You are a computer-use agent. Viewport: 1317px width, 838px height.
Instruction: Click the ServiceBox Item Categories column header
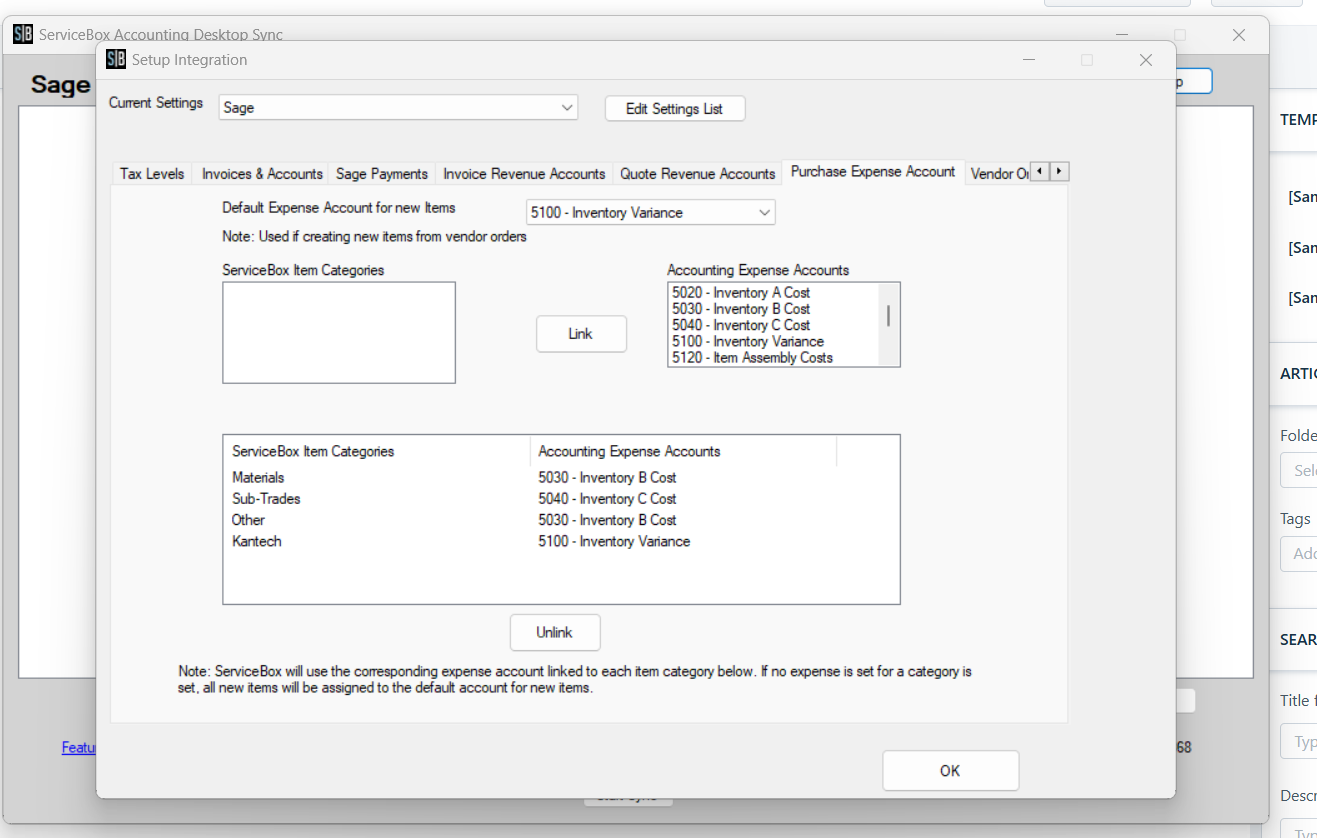coord(377,451)
